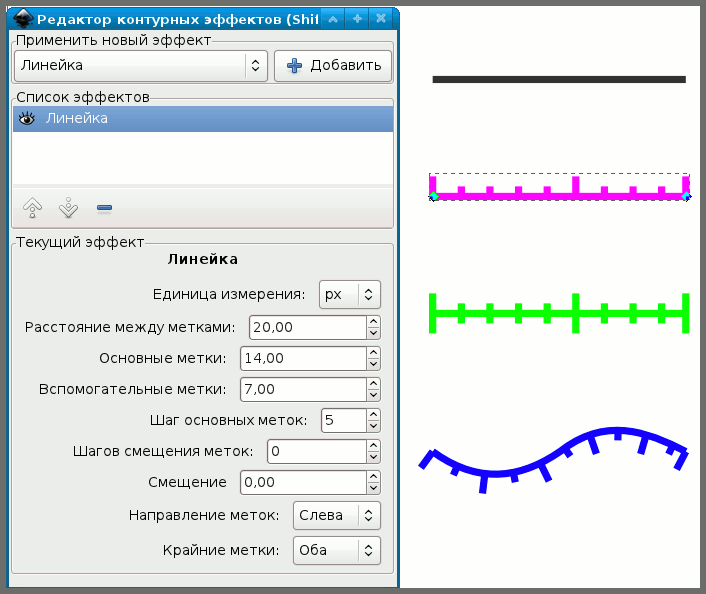Open Крайние метки dropdown
This screenshot has height=594, width=706.
(x=337, y=550)
